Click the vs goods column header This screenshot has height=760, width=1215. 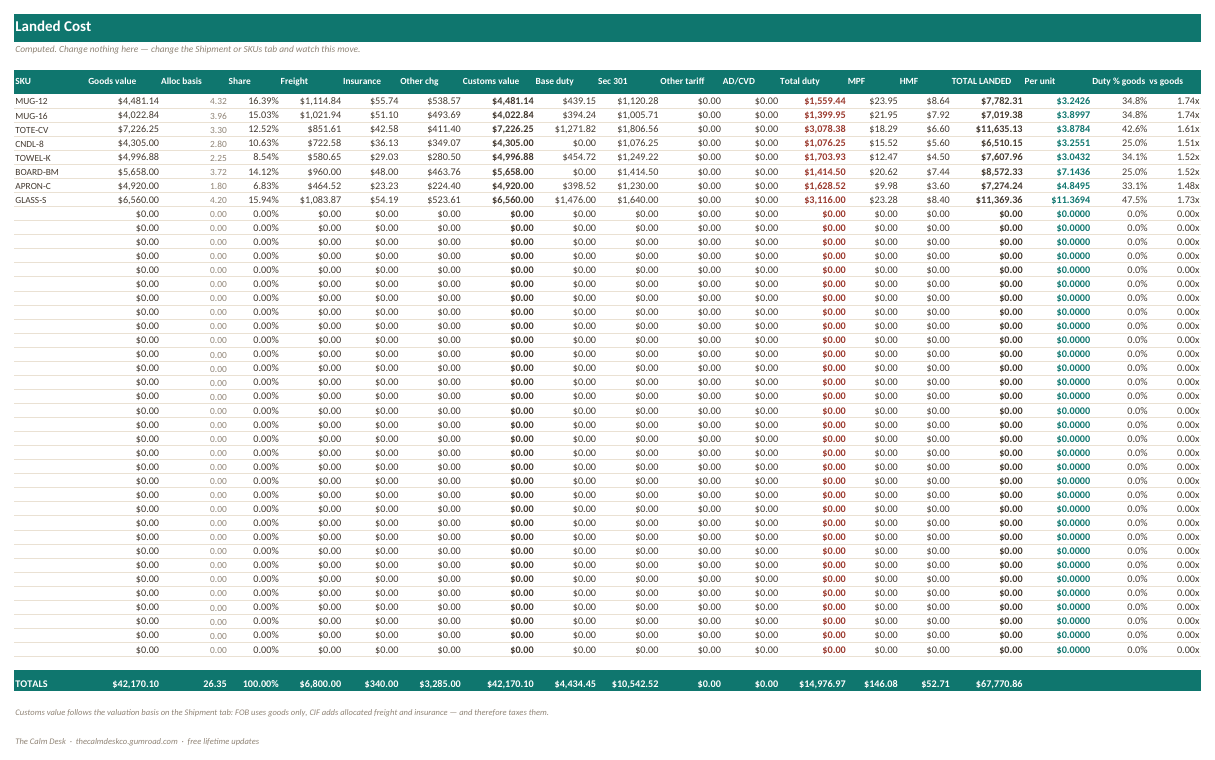(1166, 80)
